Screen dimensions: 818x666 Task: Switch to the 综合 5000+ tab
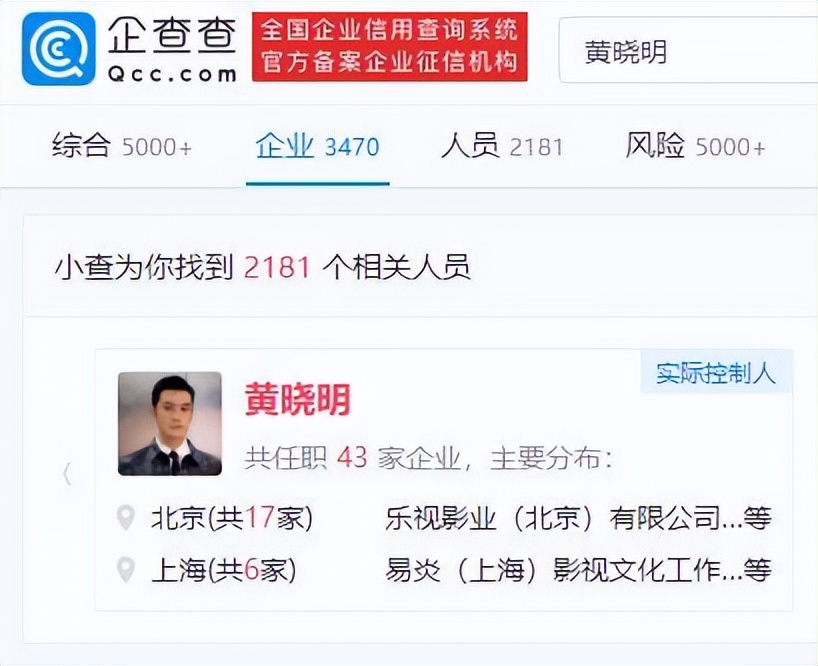point(122,146)
